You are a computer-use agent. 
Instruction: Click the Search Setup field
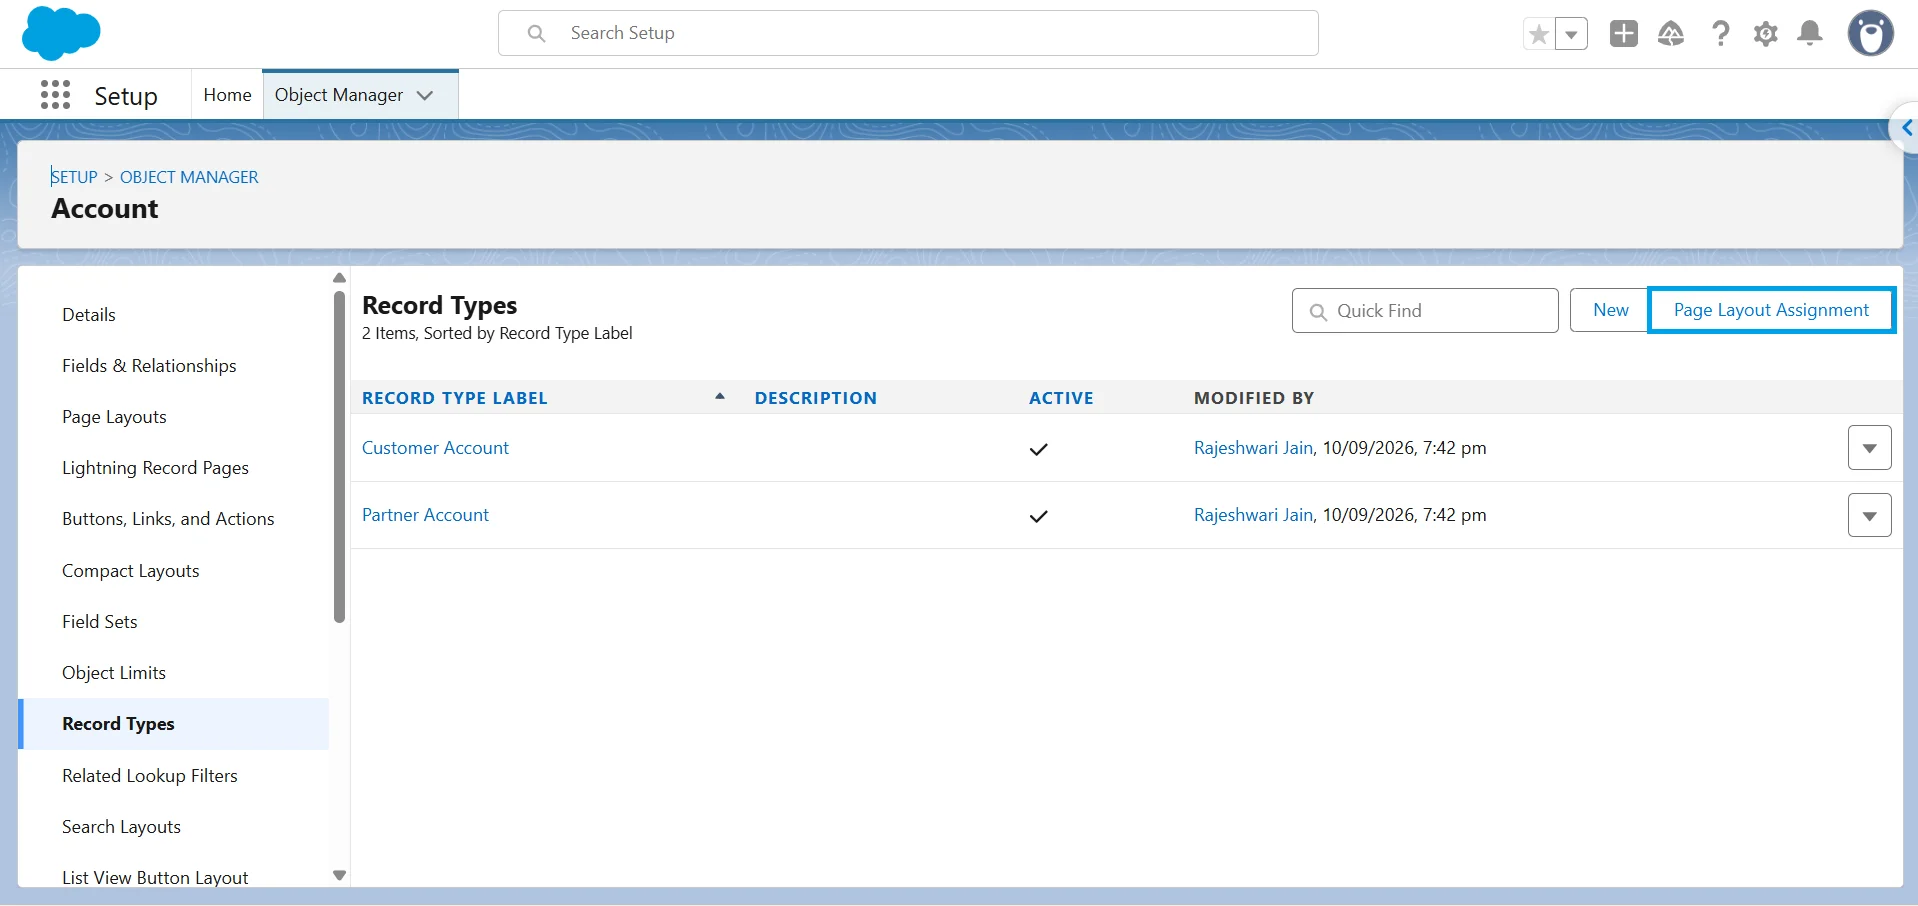point(908,33)
